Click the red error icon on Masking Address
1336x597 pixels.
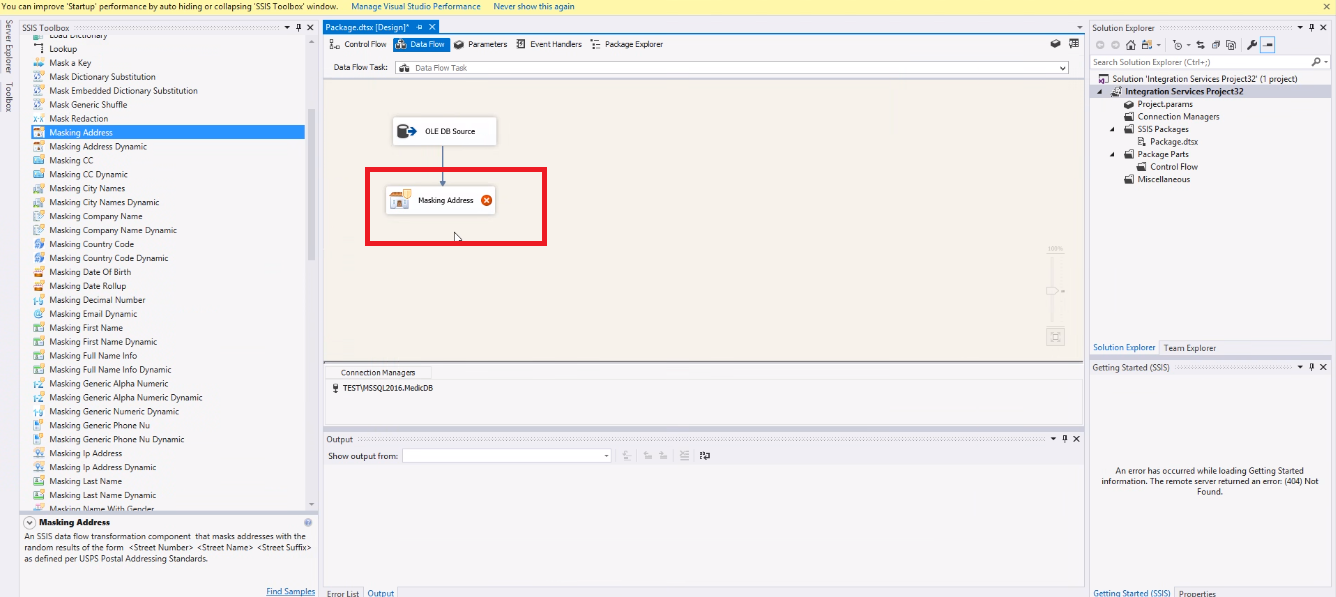click(x=486, y=200)
